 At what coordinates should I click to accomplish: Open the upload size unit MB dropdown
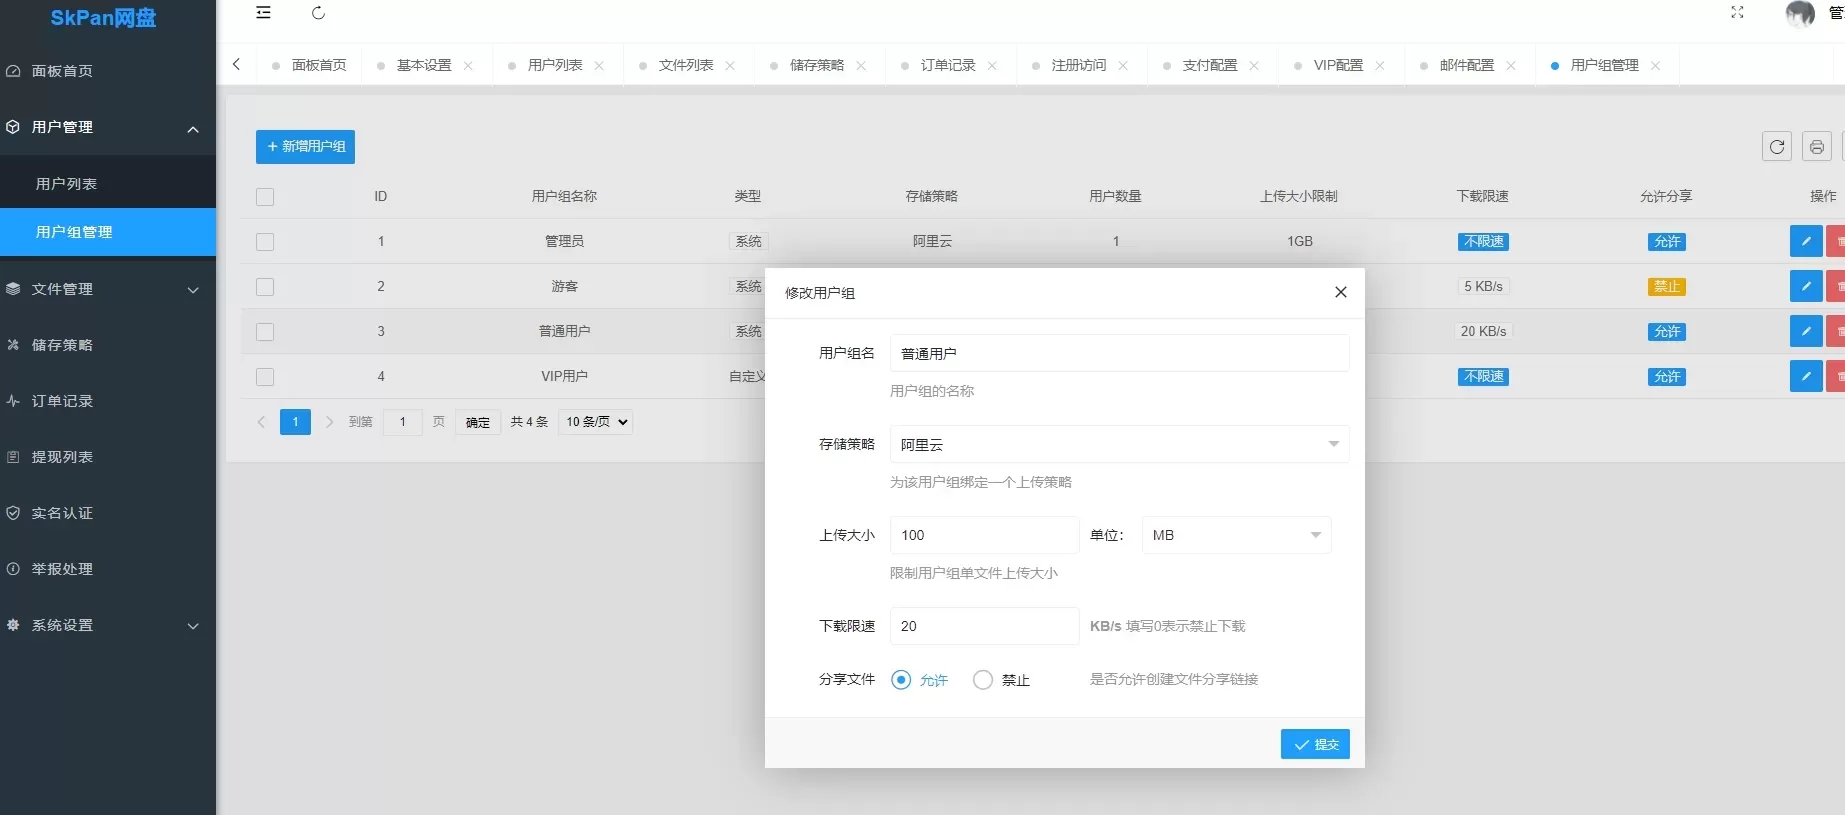(1236, 535)
